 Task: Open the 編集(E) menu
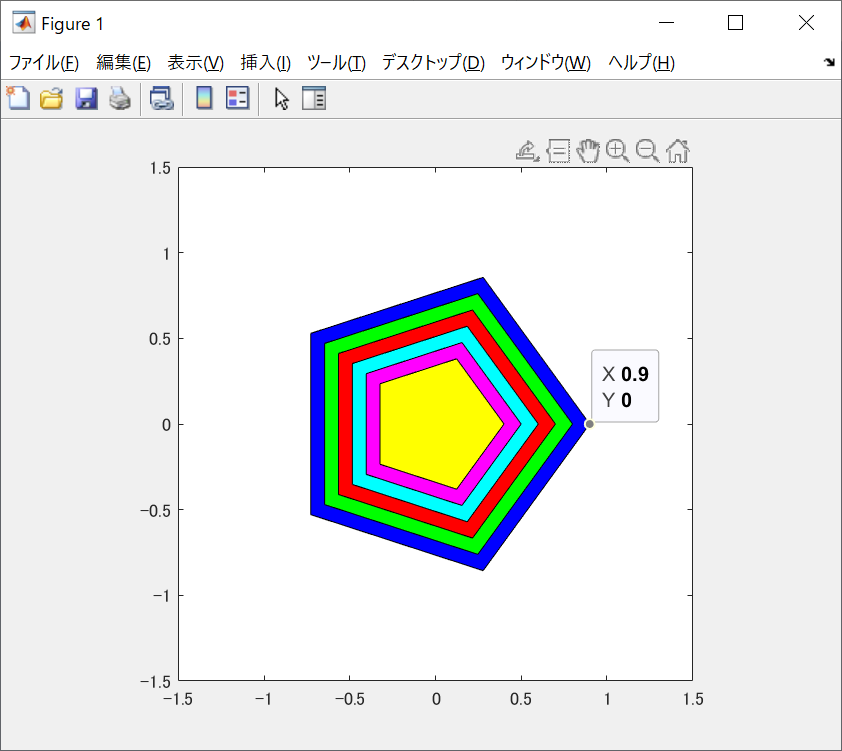[124, 63]
